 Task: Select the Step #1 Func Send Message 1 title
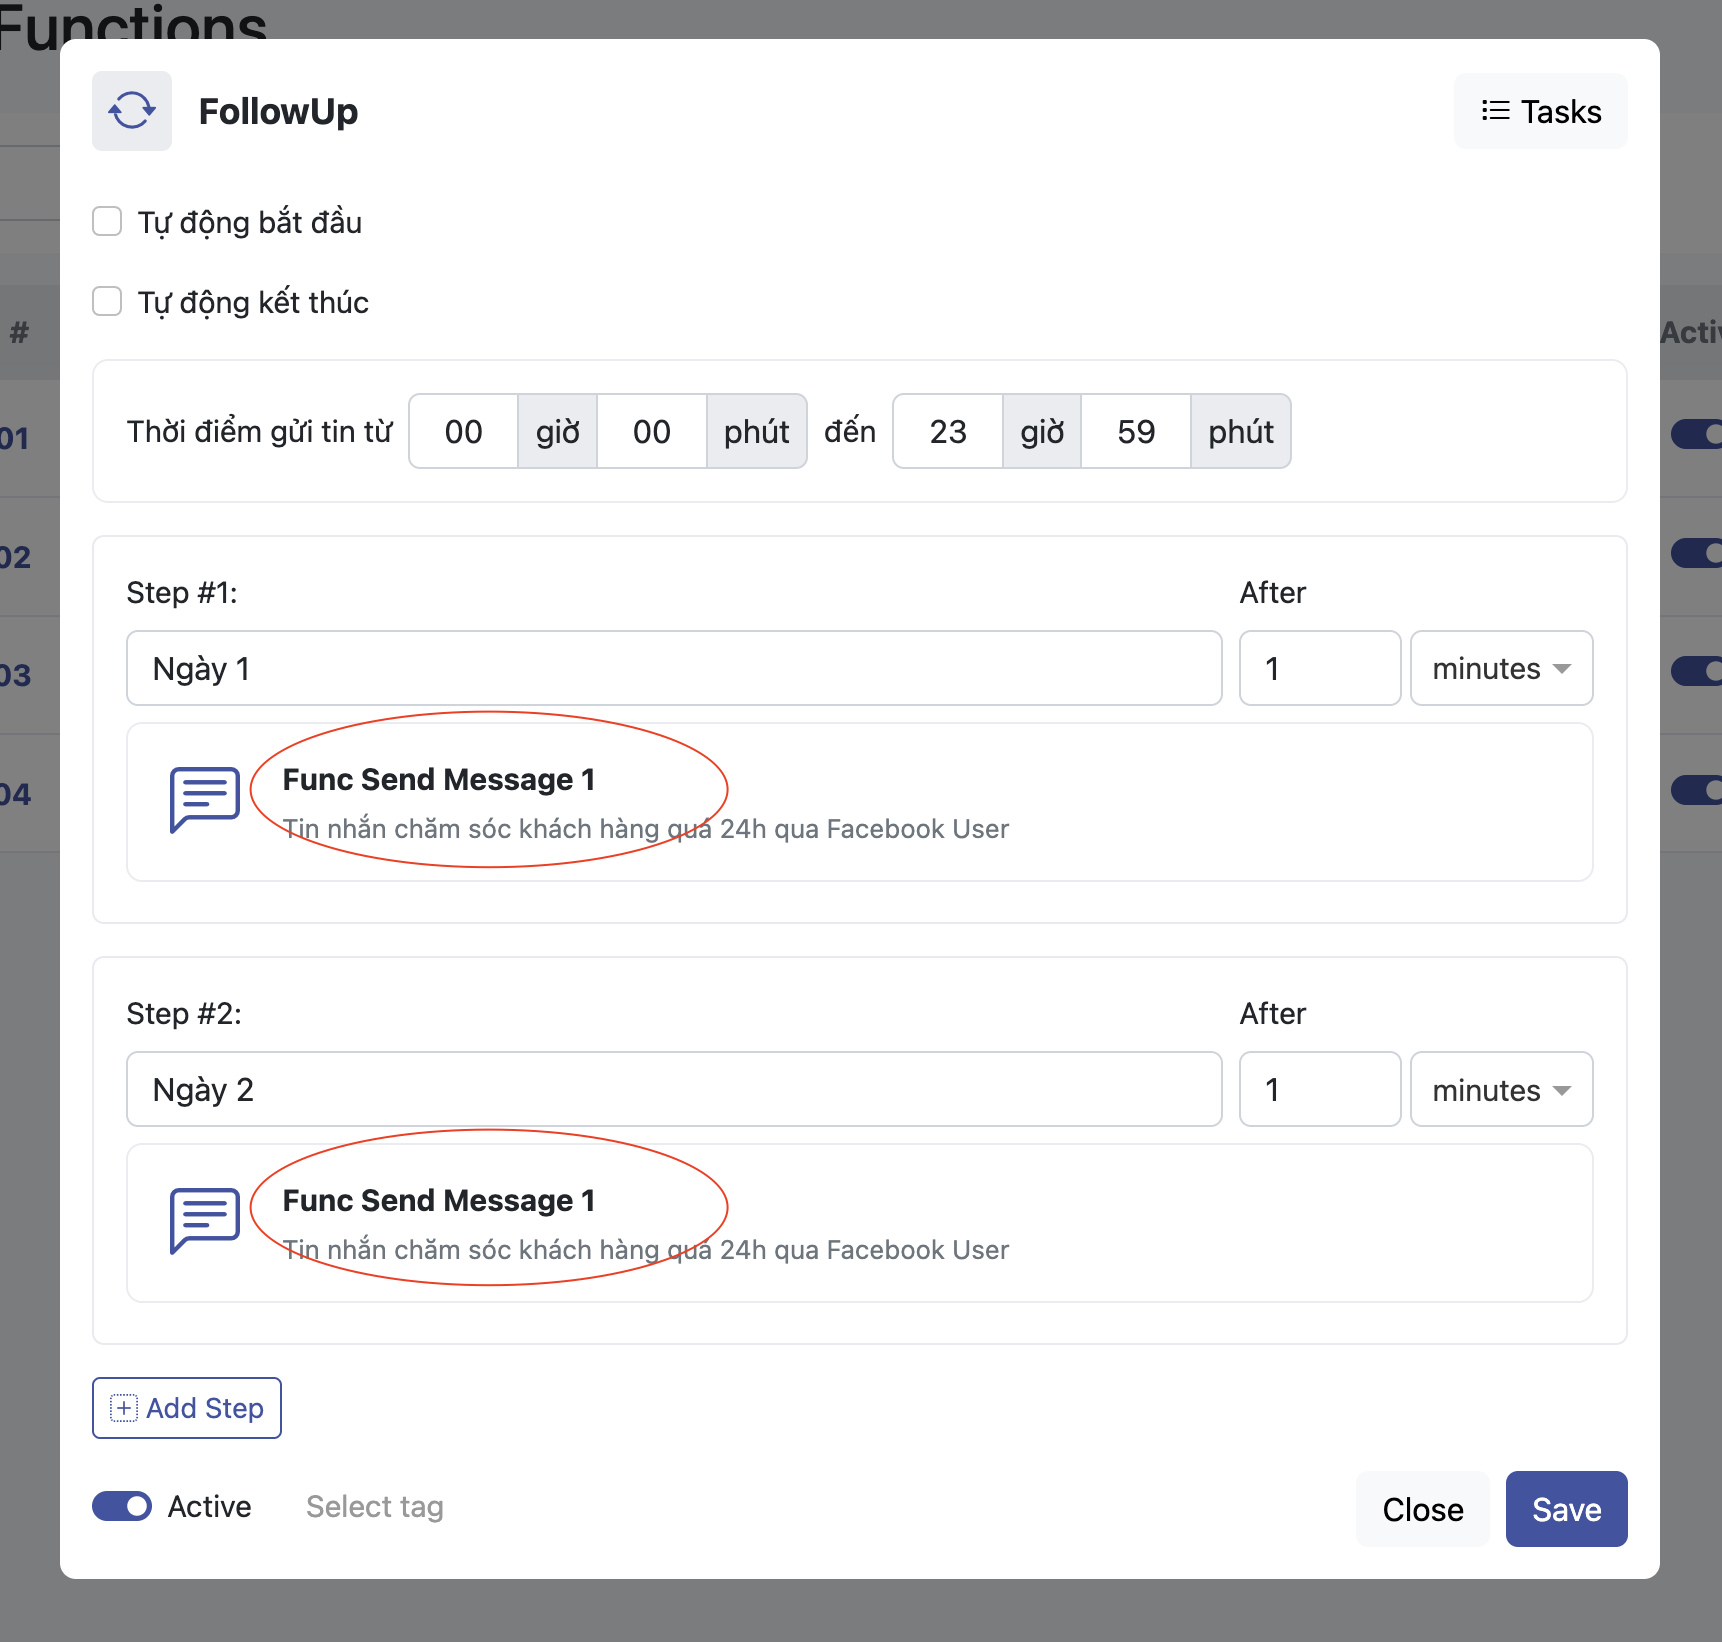(438, 779)
